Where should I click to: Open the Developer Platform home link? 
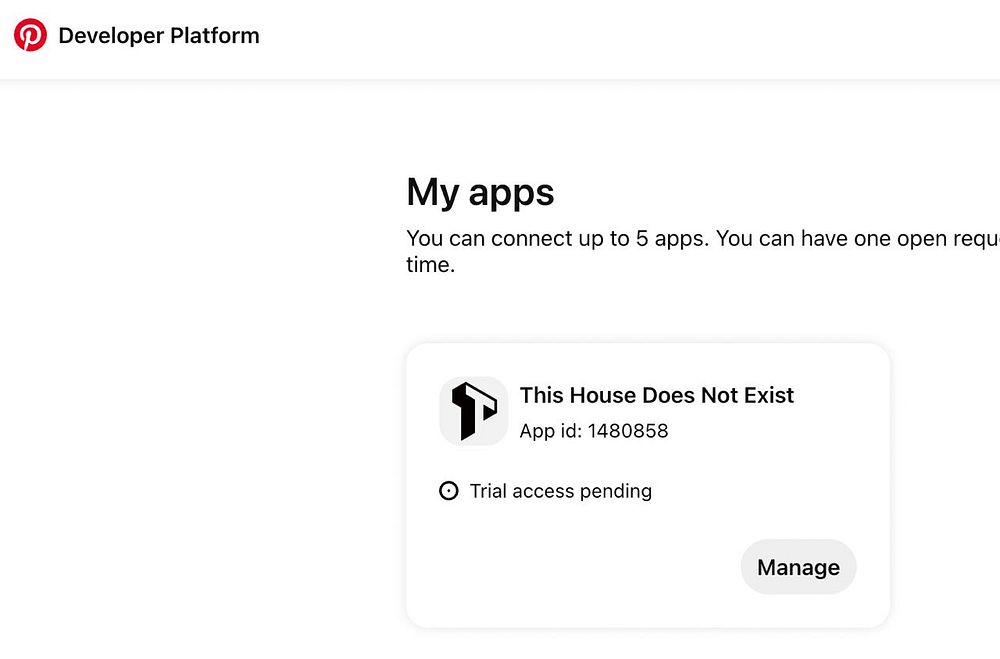pyautogui.click(x=158, y=36)
